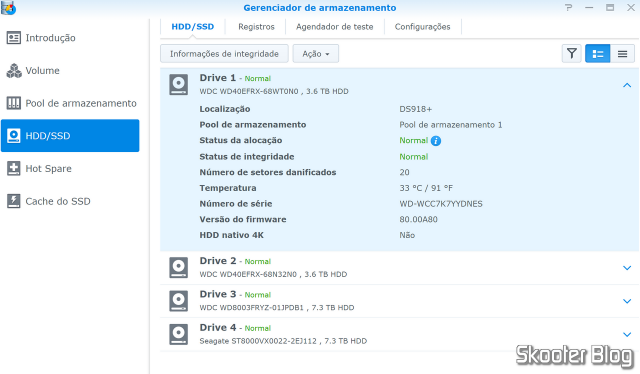Switch to the HDD/SSD tab
The height and width of the screenshot is (374, 640).
pyautogui.click(x=193, y=27)
